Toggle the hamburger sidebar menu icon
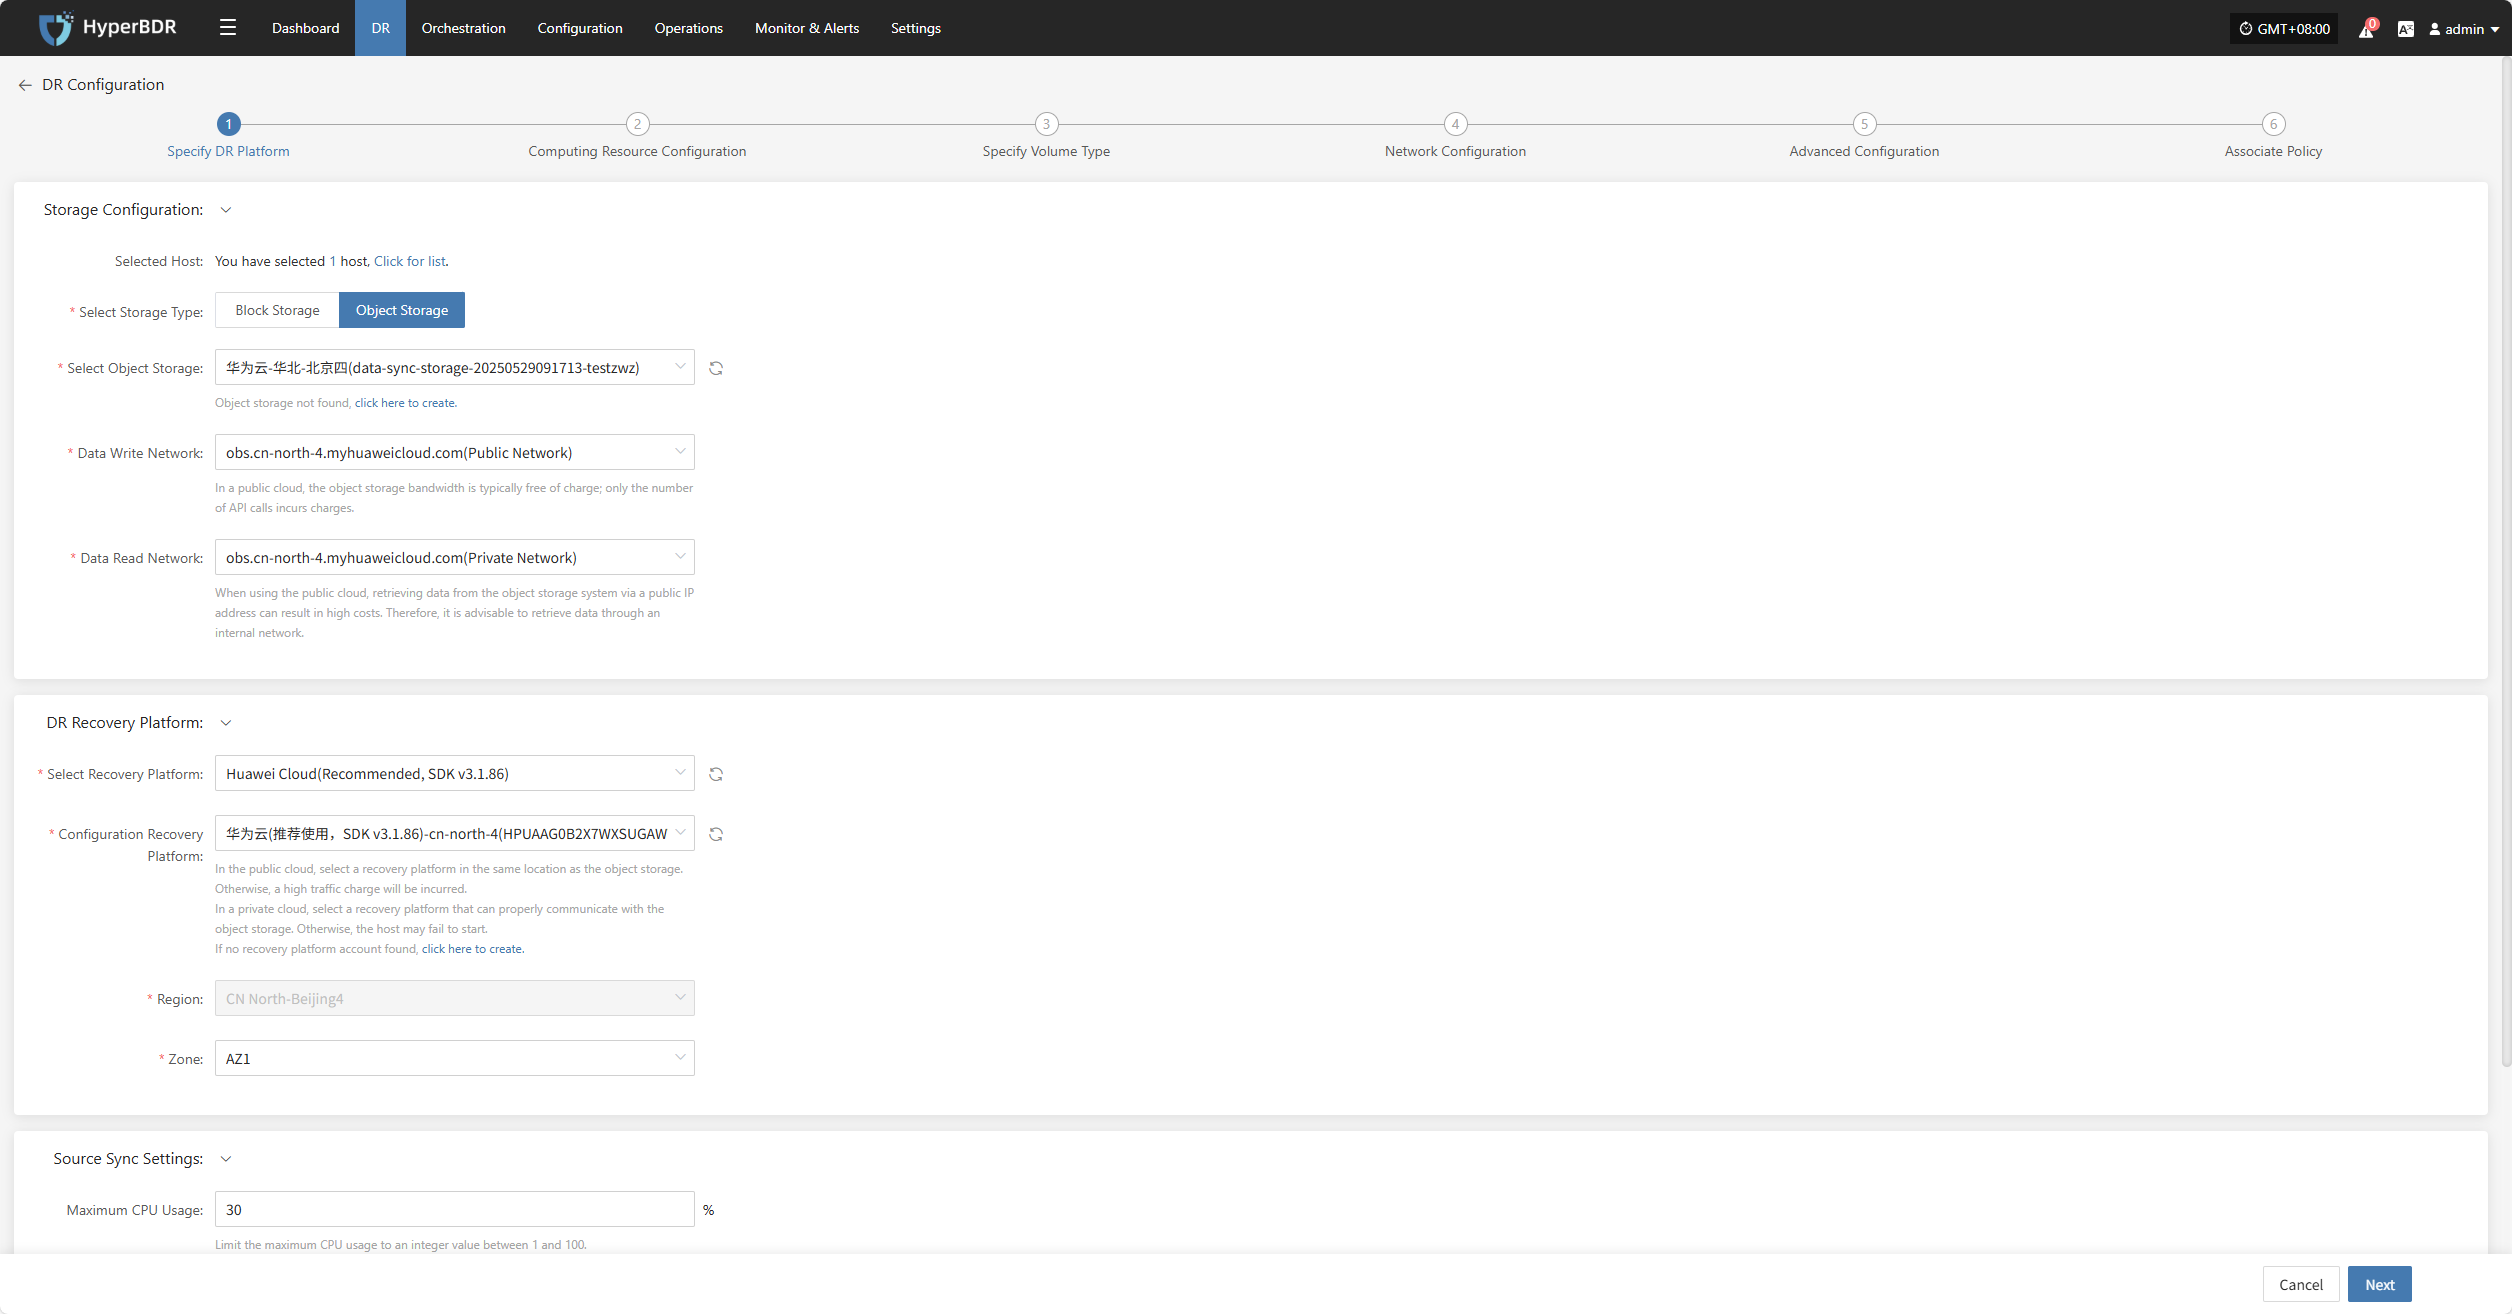 [x=228, y=28]
